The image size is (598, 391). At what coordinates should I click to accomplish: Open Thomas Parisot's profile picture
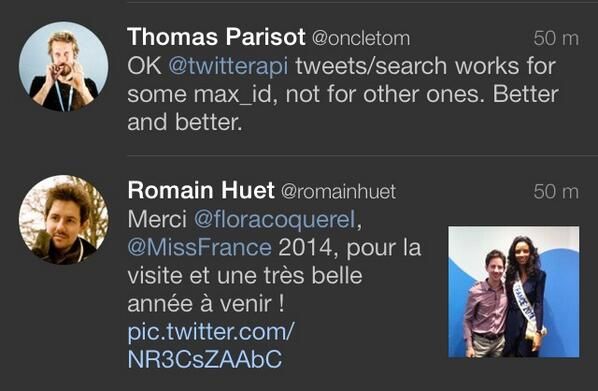[63, 66]
